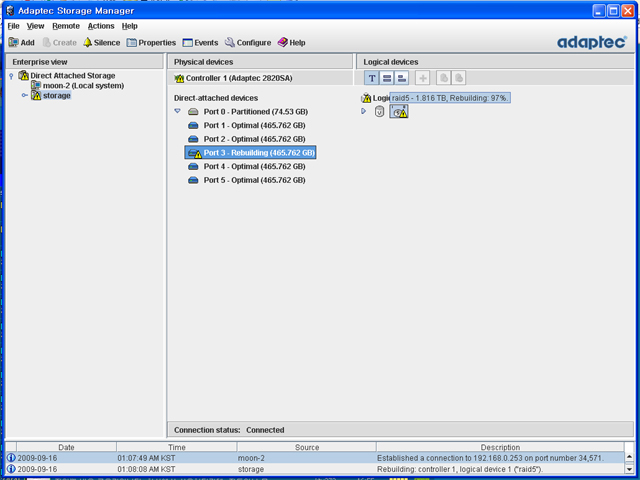
Task: Collapse the Direct Attached Storage tree node
Action: (x=11, y=76)
